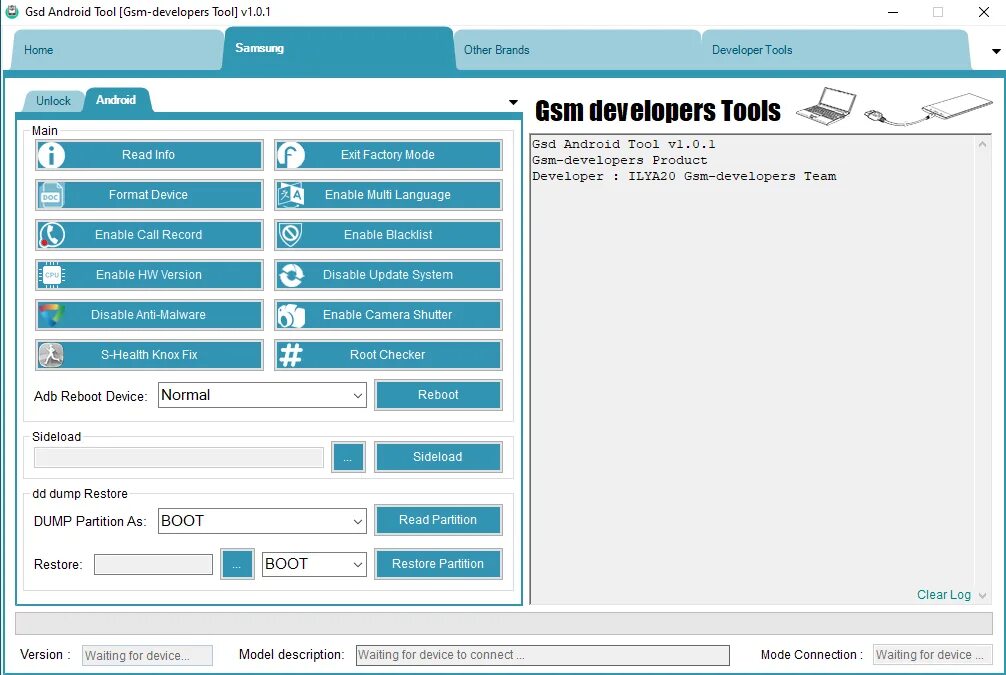Image resolution: width=1006 pixels, height=675 pixels.
Task: Click the Clear Log link
Action: coord(944,595)
